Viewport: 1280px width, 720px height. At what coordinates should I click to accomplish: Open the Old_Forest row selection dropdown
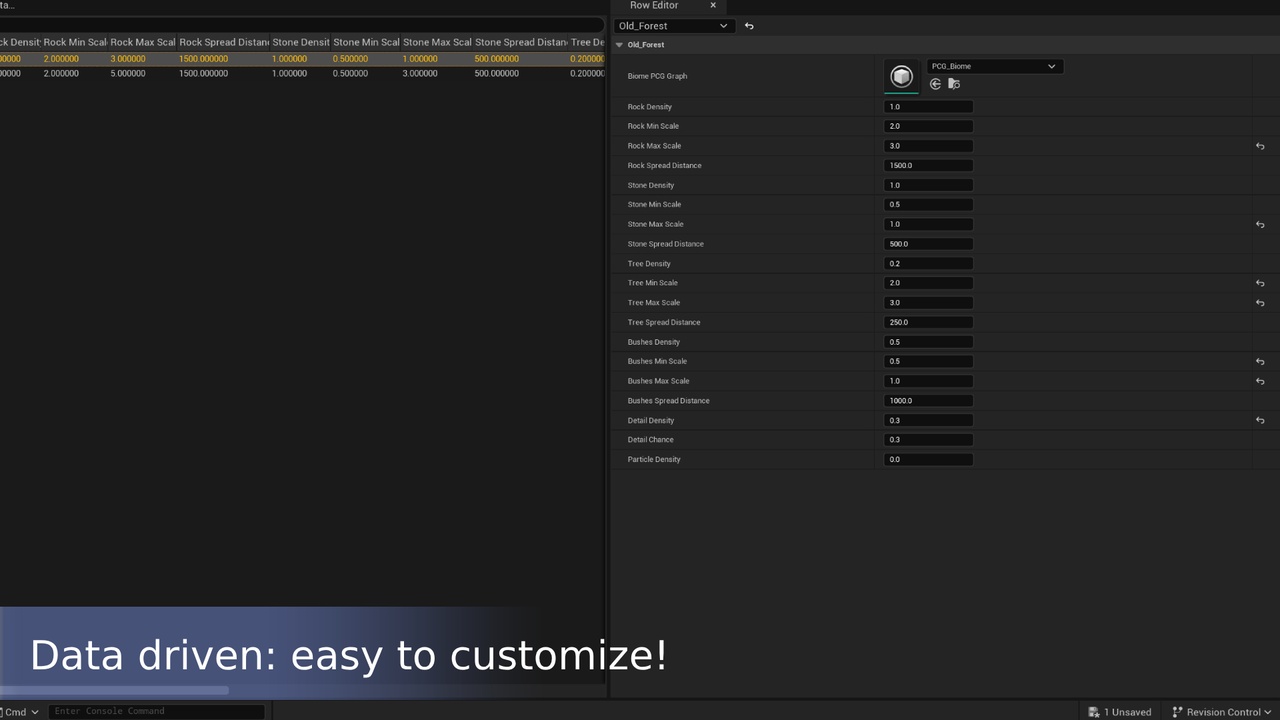click(673, 26)
